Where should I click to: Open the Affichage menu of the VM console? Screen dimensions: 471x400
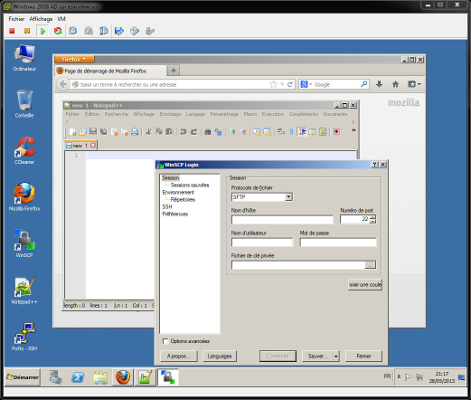coord(41,19)
